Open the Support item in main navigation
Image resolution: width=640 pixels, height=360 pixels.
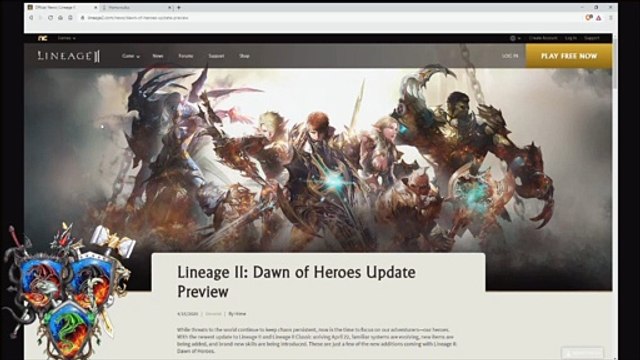pos(216,56)
